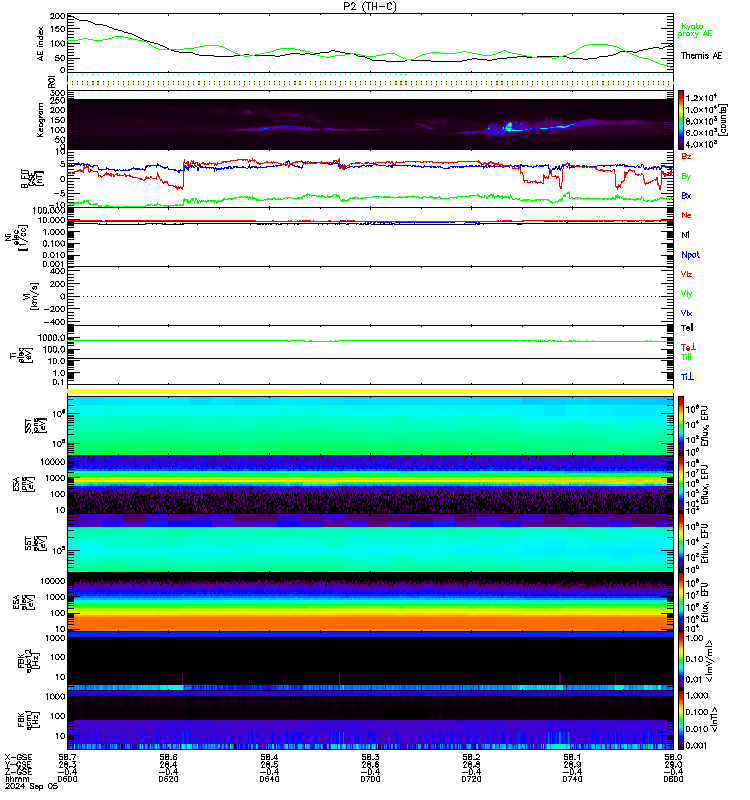Click the SST electrons Eflux colorbar

pyautogui.click(x=681, y=543)
